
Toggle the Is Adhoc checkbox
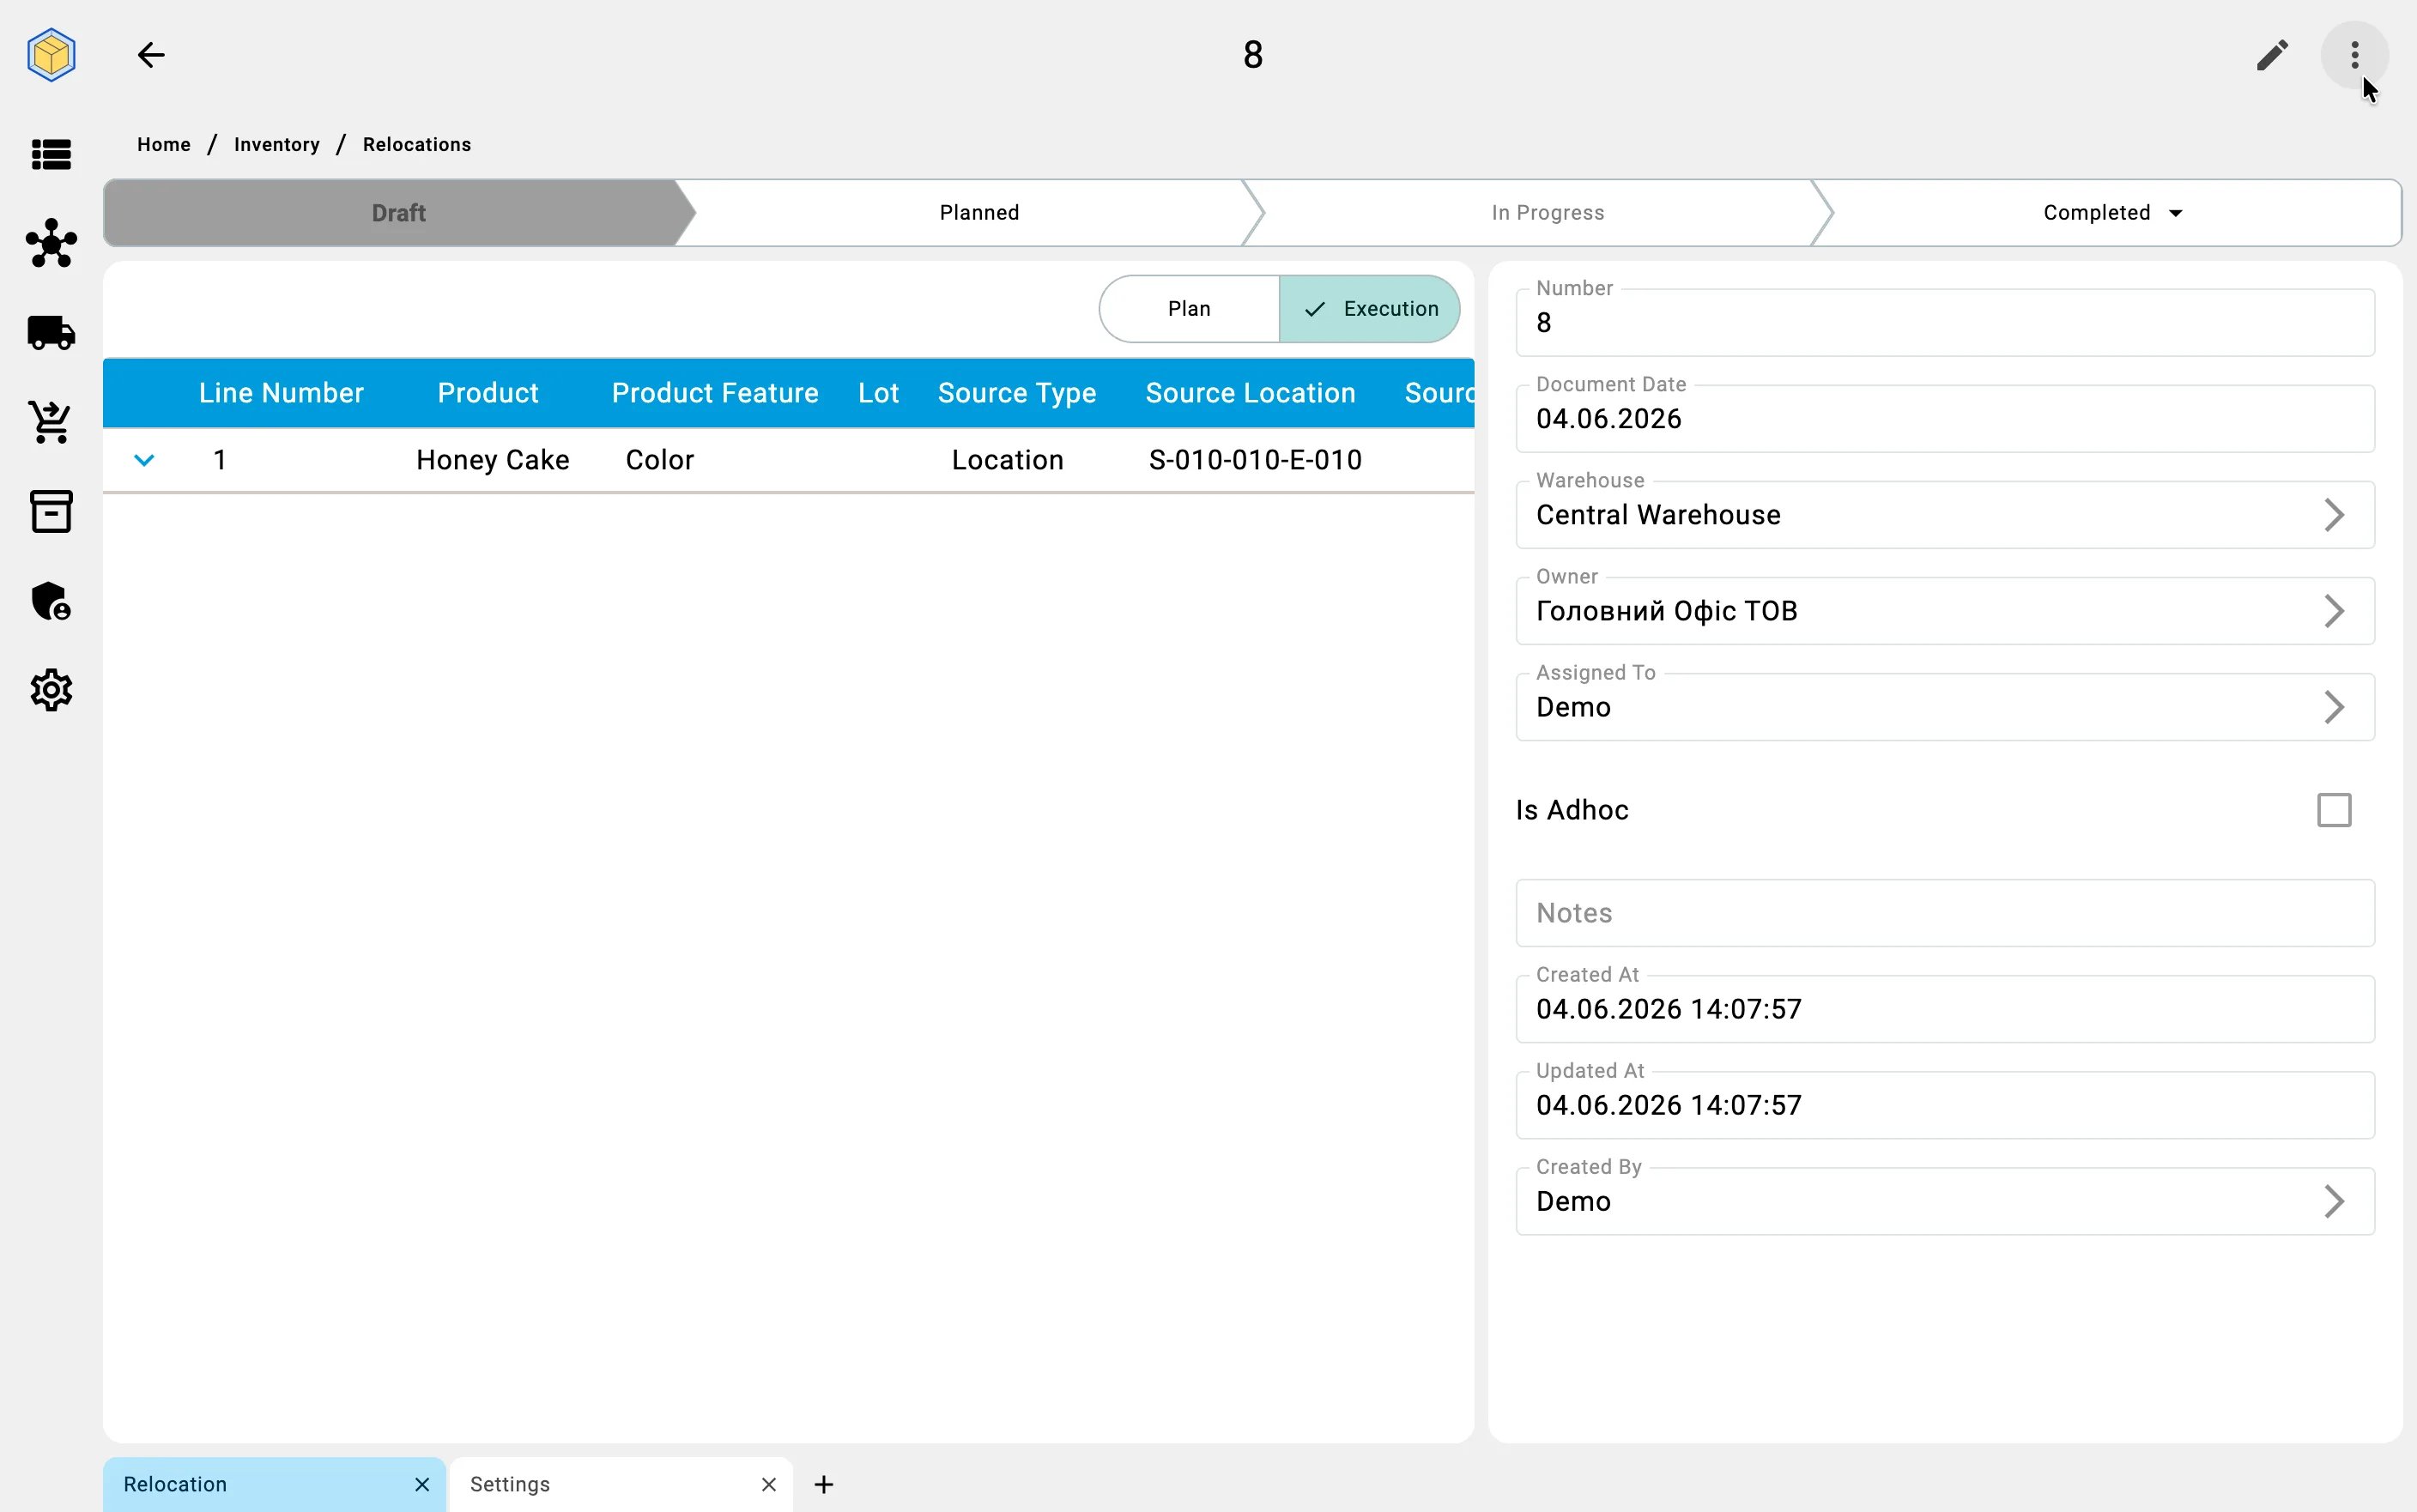click(2334, 810)
